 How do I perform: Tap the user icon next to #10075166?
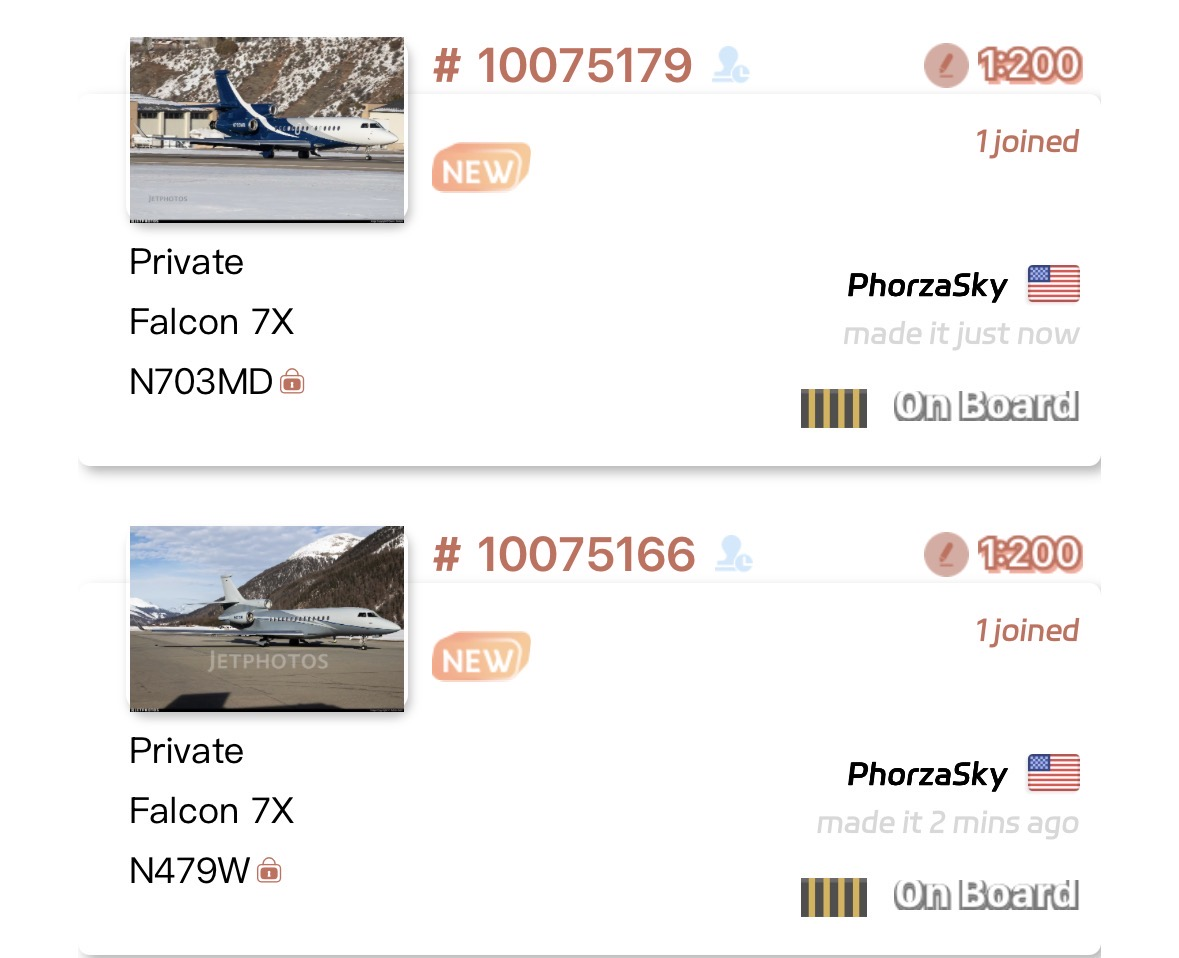[x=734, y=555]
